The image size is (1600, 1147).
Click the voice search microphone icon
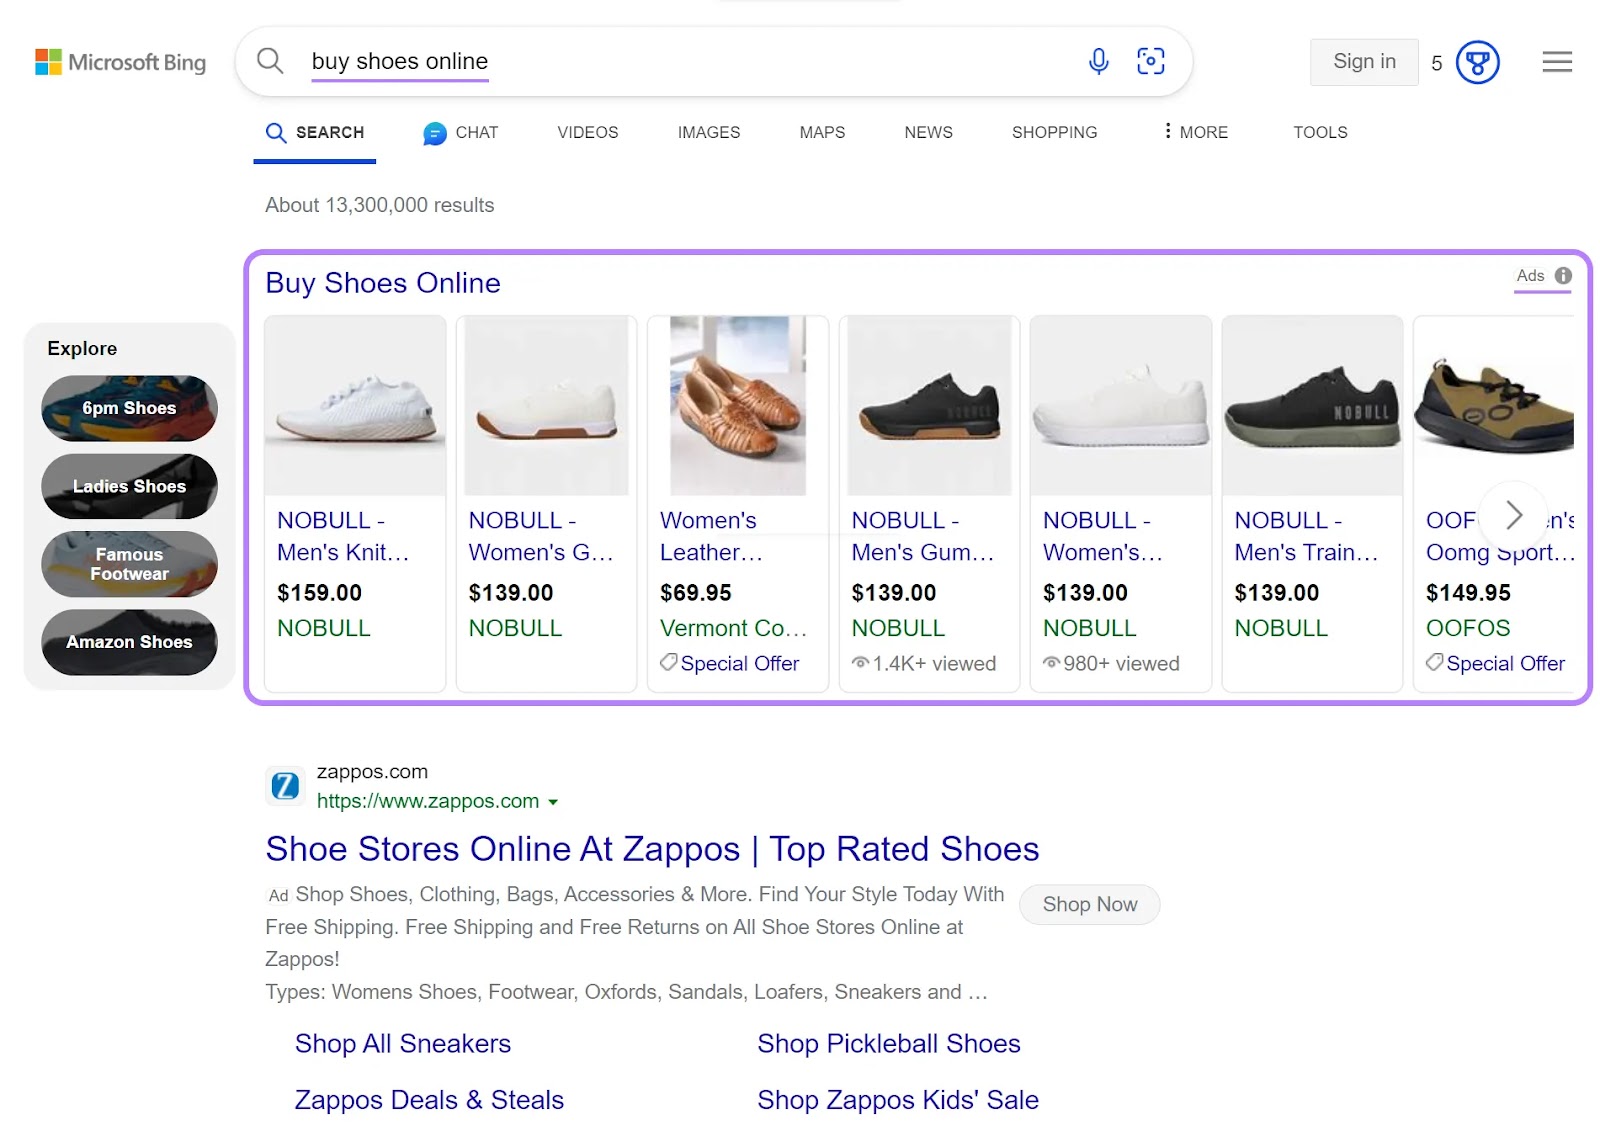pyautogui.click(x=1098, y=61)
